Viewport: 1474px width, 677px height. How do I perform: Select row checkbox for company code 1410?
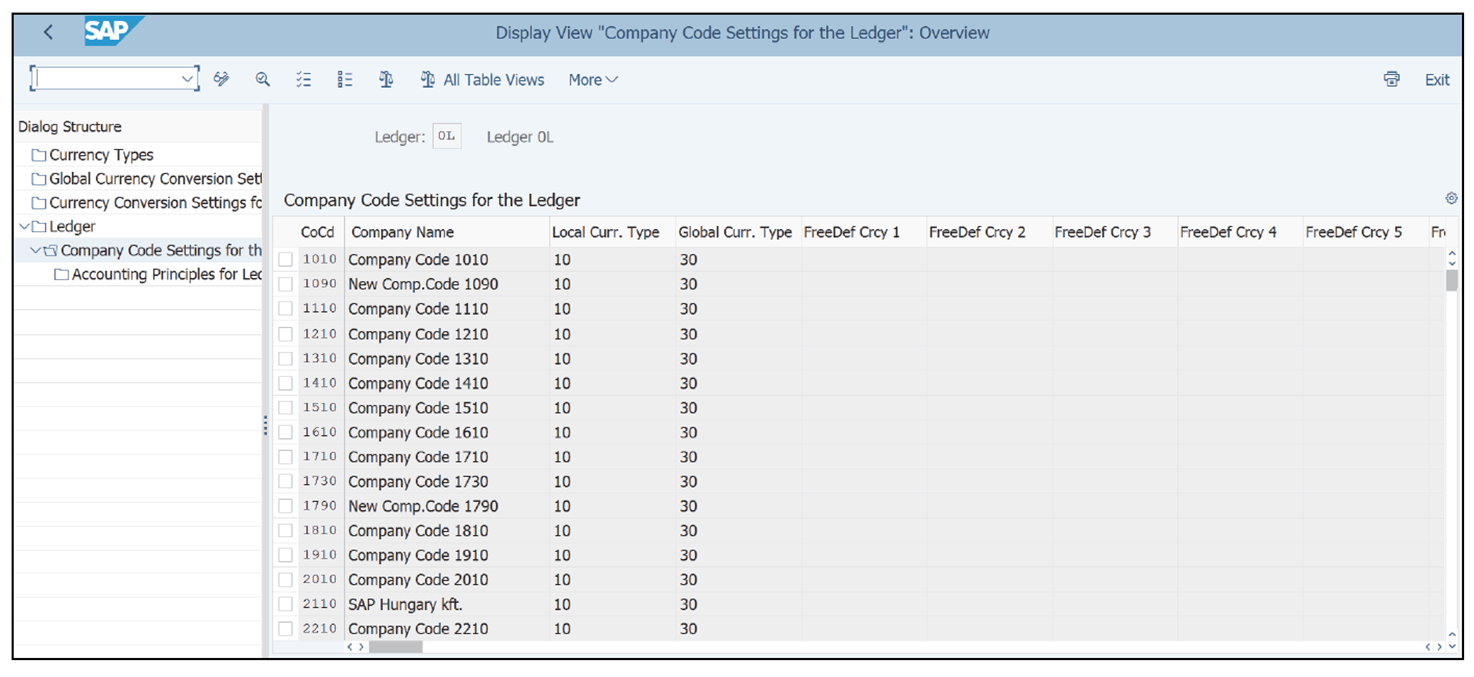click(286, 383)
